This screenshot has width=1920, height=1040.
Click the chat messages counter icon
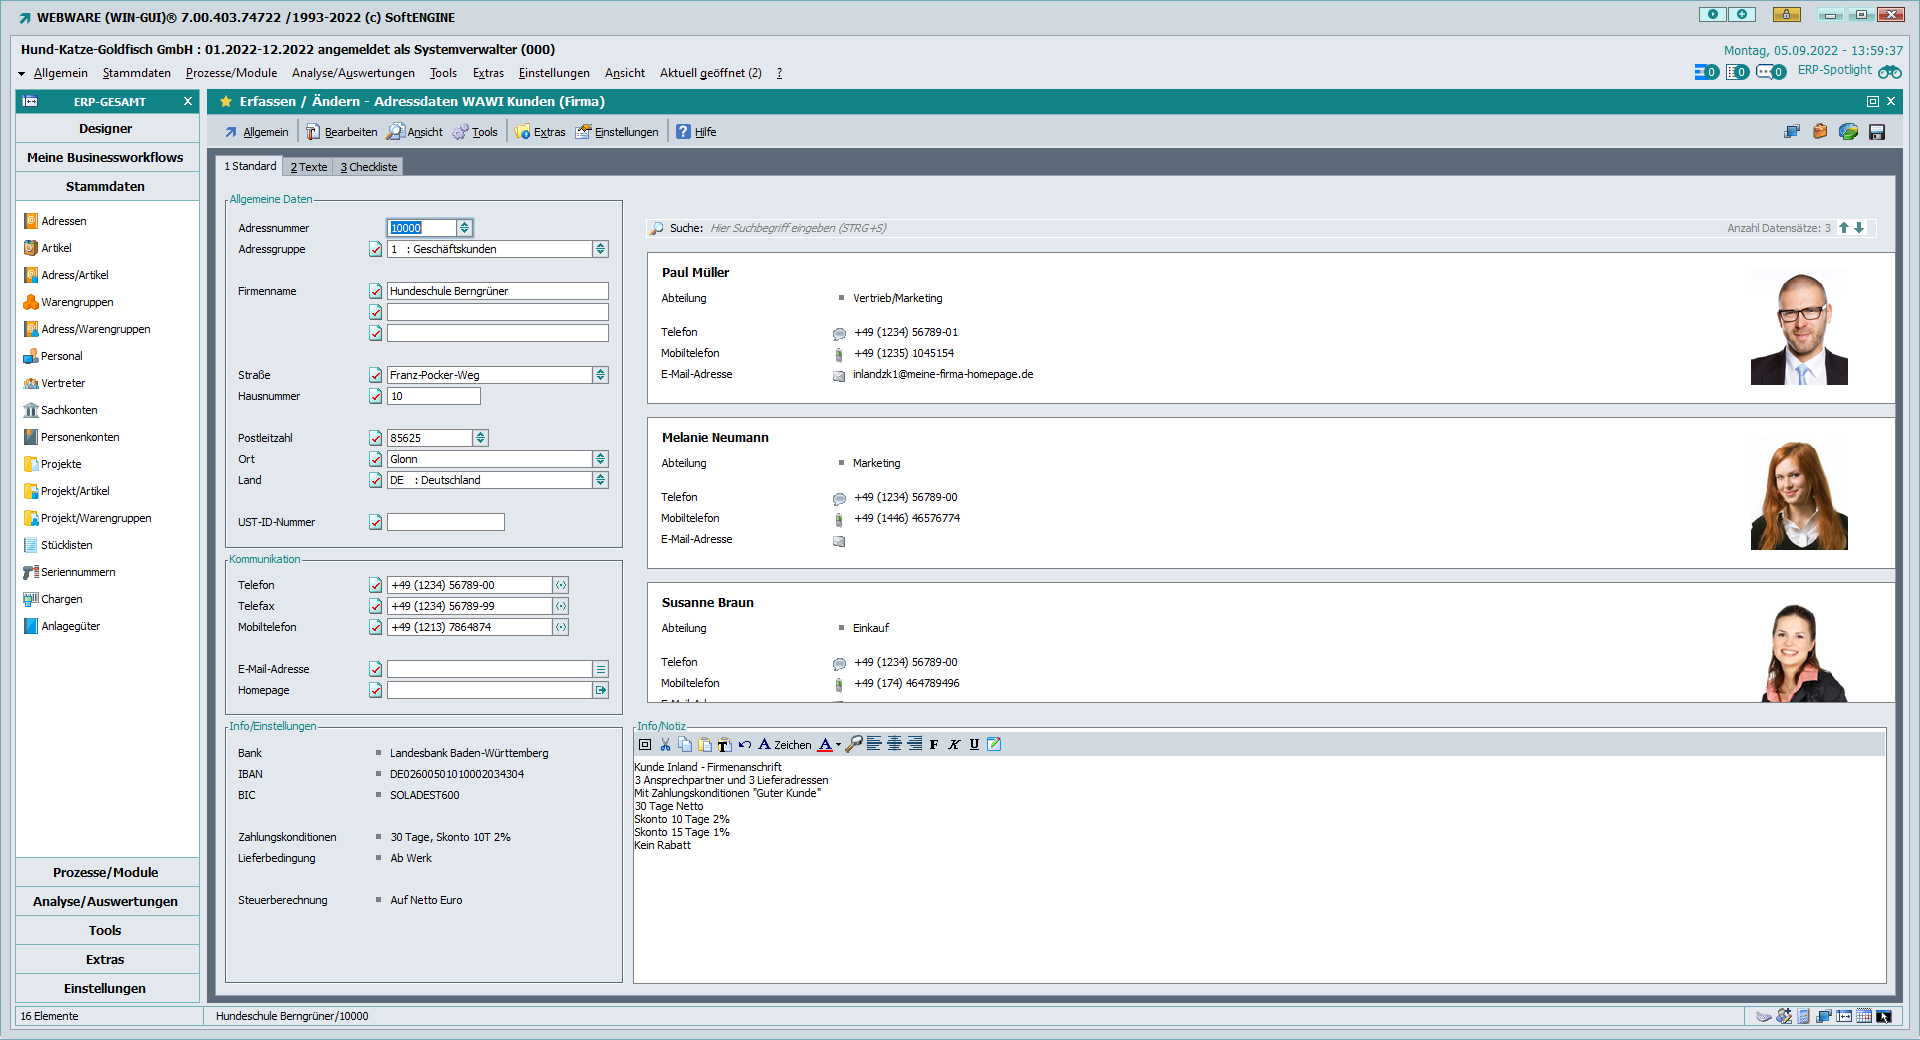(x=1770, y=72)
